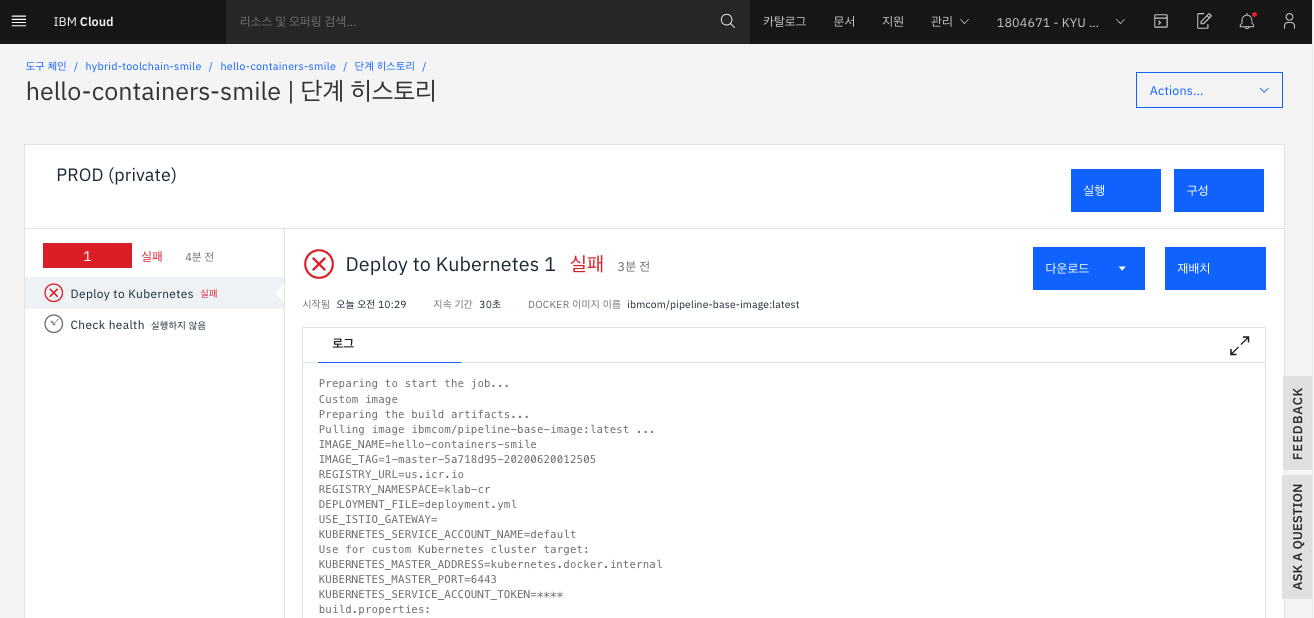Expand the 다운로드 button arrow
This screenshot has height=618, width=1314.
(x=1122, y=268)
